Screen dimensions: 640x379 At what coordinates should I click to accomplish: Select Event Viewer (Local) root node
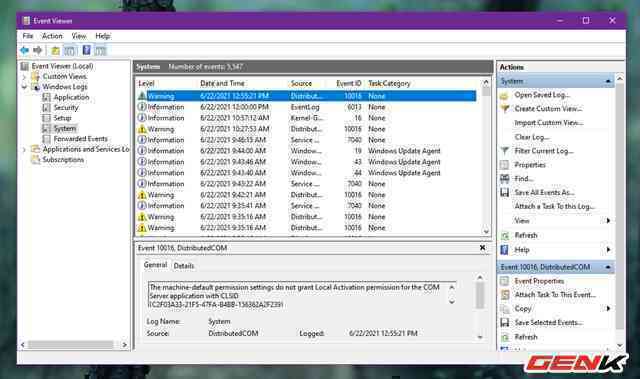[62, 66]
